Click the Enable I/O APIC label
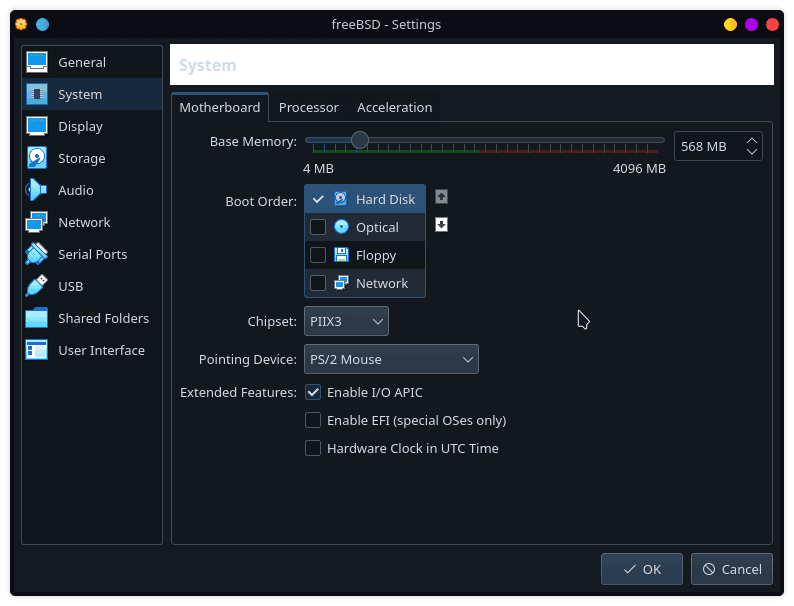Image resolution: width=794 pixels, height=606 pixels. pos(375,392)
